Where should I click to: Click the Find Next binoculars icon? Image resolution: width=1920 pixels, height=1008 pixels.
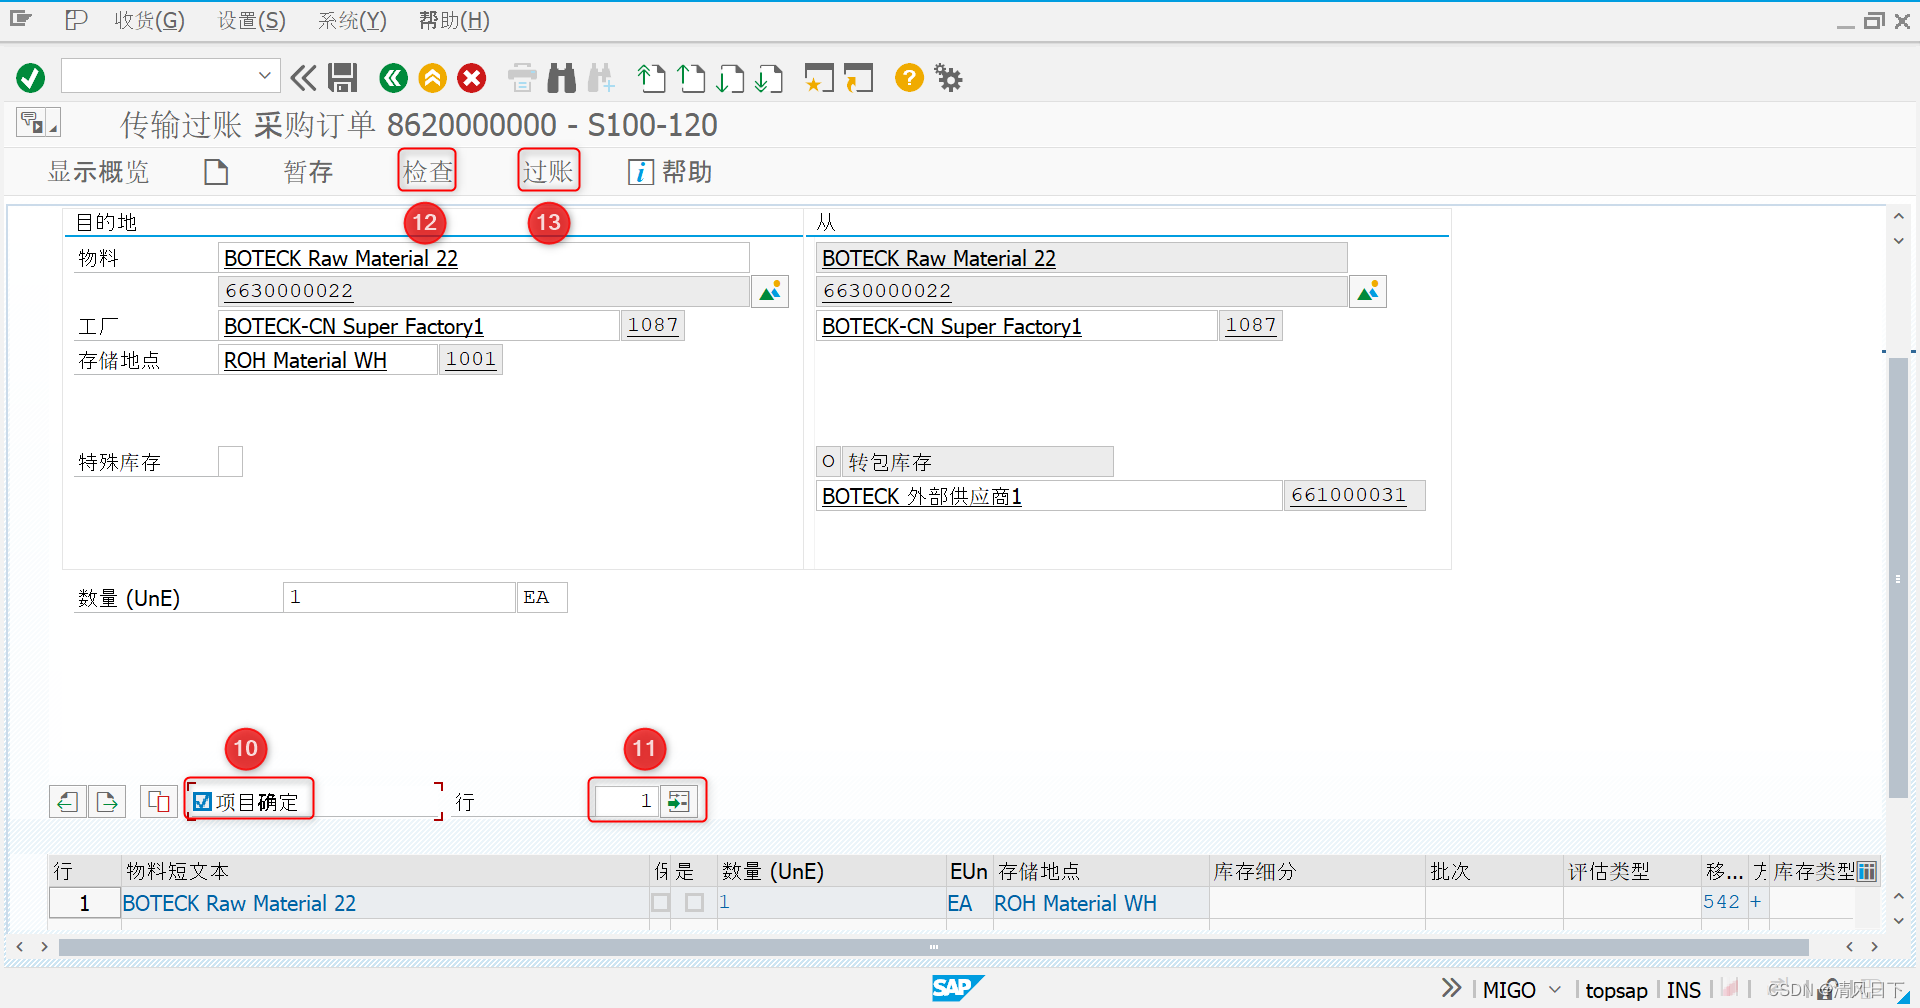coord(602,77)
